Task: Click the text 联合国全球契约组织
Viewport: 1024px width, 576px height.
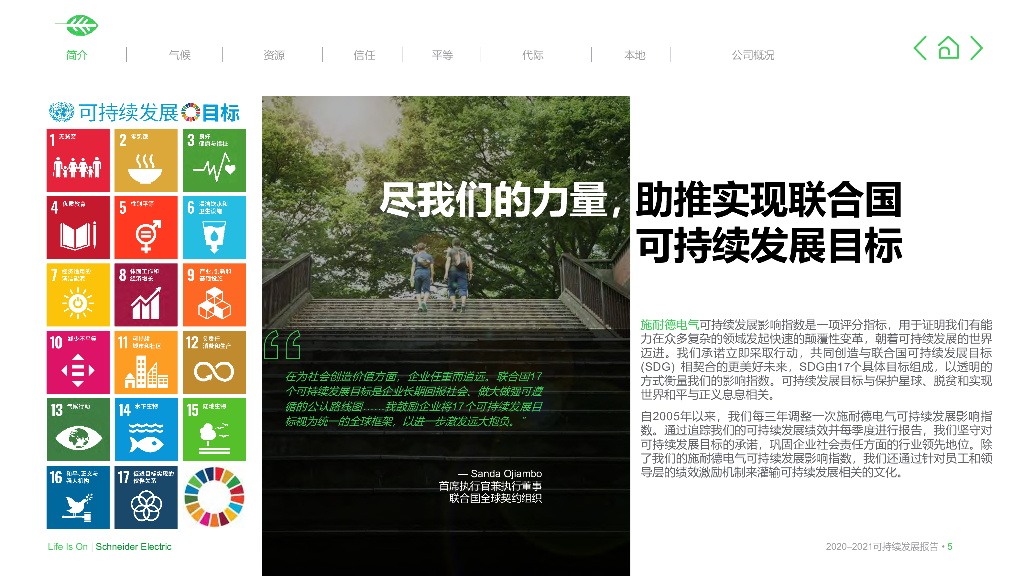Action: click(x=496, y=498)
